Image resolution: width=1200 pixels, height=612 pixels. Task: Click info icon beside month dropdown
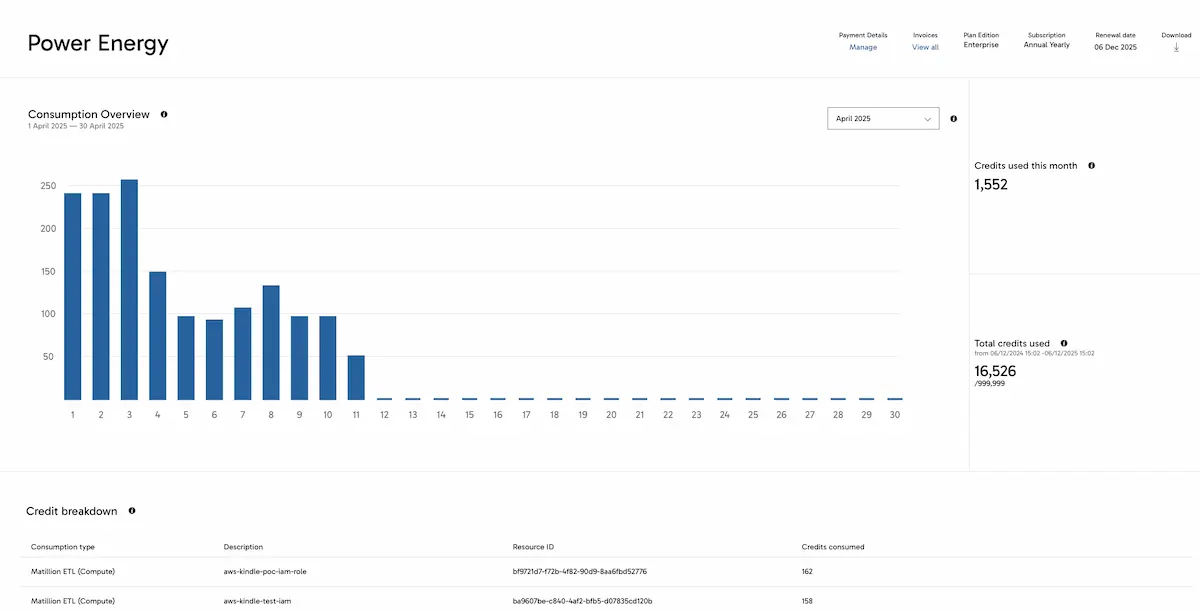(953, 118)
